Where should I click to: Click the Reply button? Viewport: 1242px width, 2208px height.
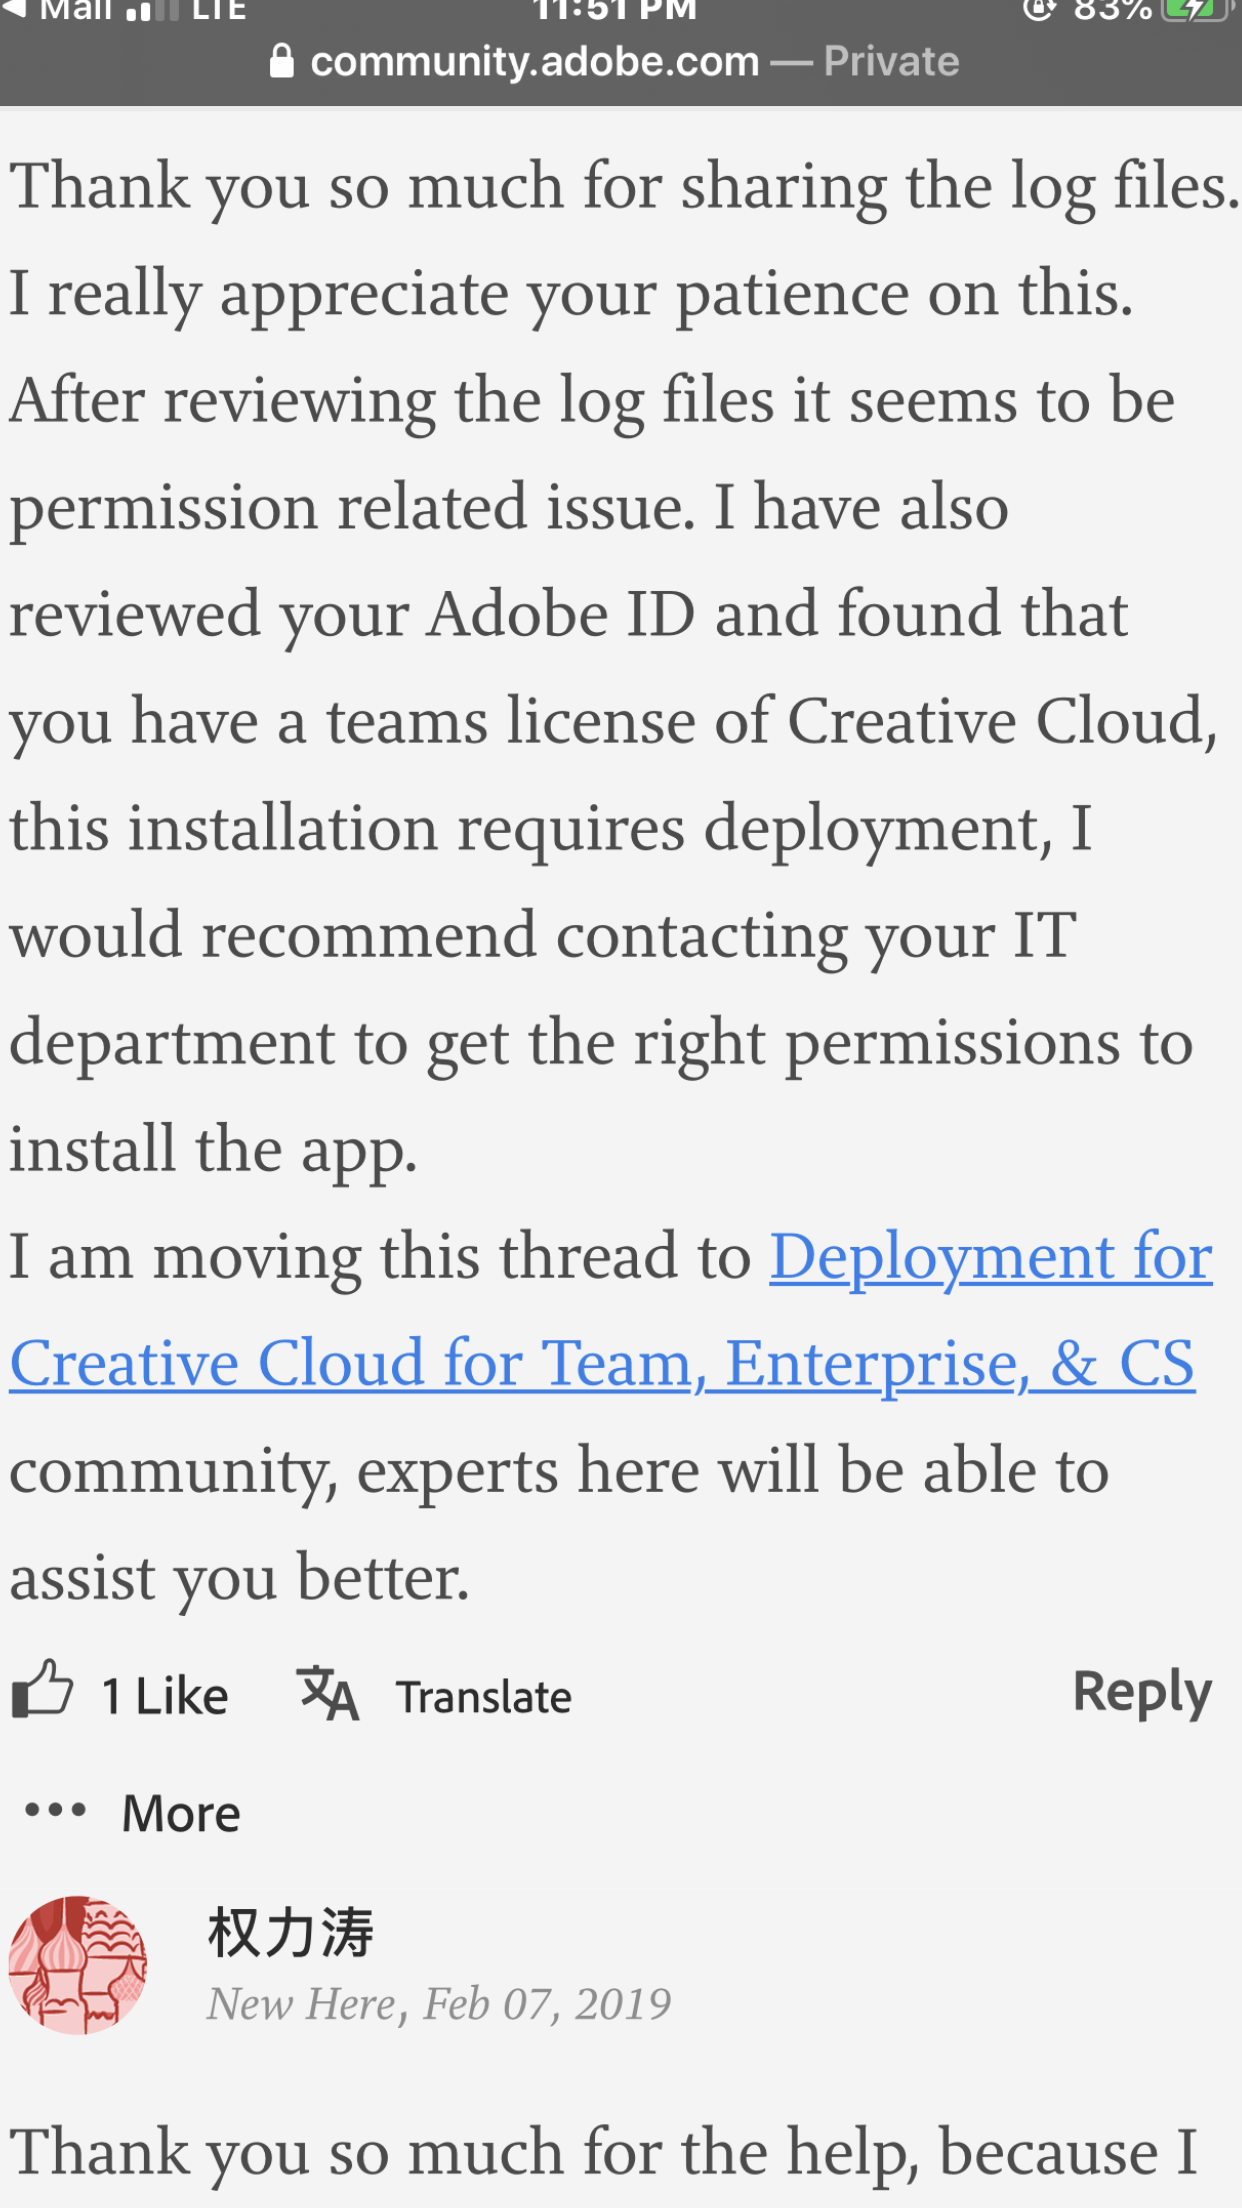[x=1141, y=1692]
